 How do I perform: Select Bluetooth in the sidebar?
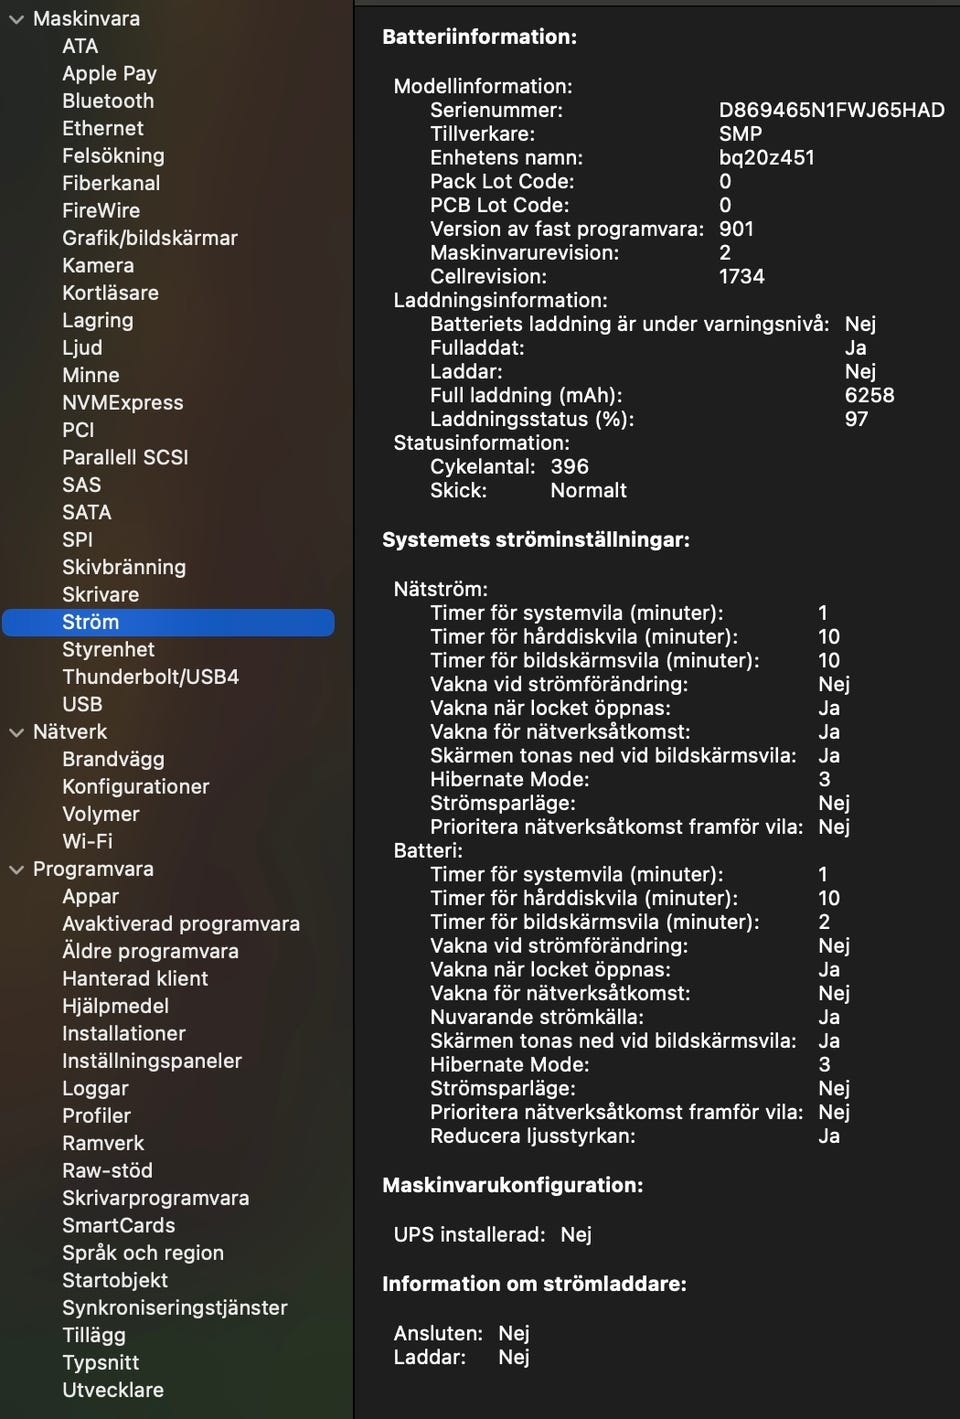coord(108,101)
